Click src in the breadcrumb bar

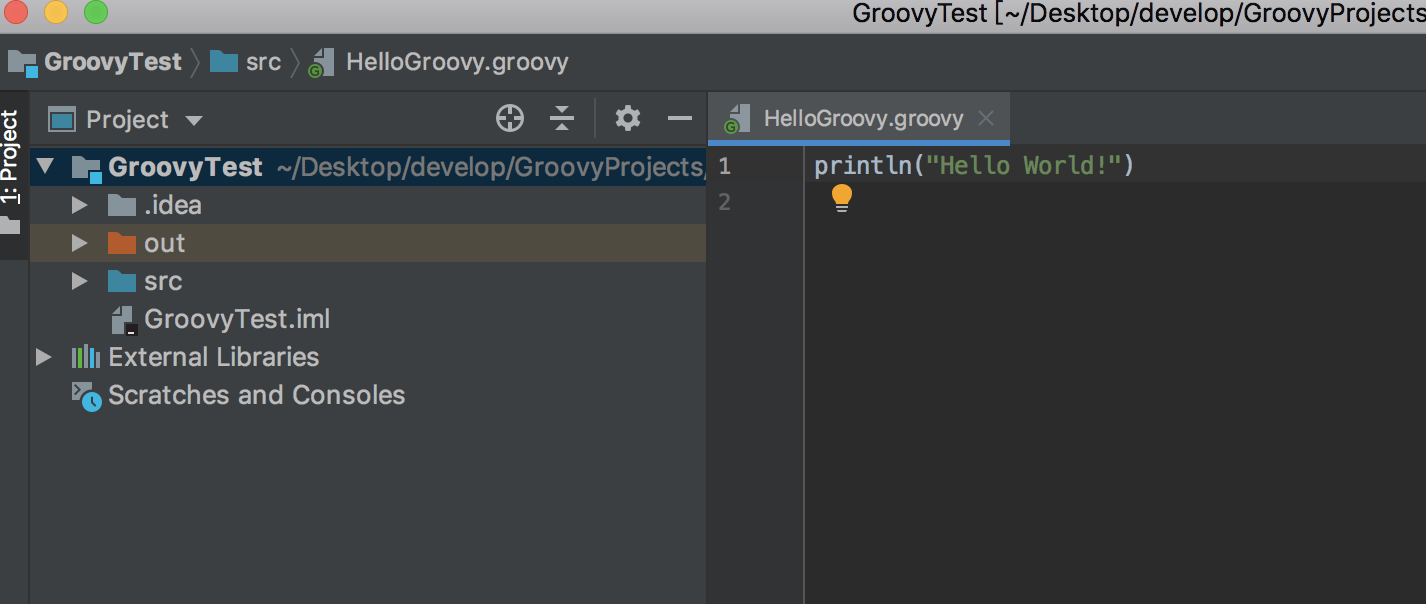click(263, 62)
